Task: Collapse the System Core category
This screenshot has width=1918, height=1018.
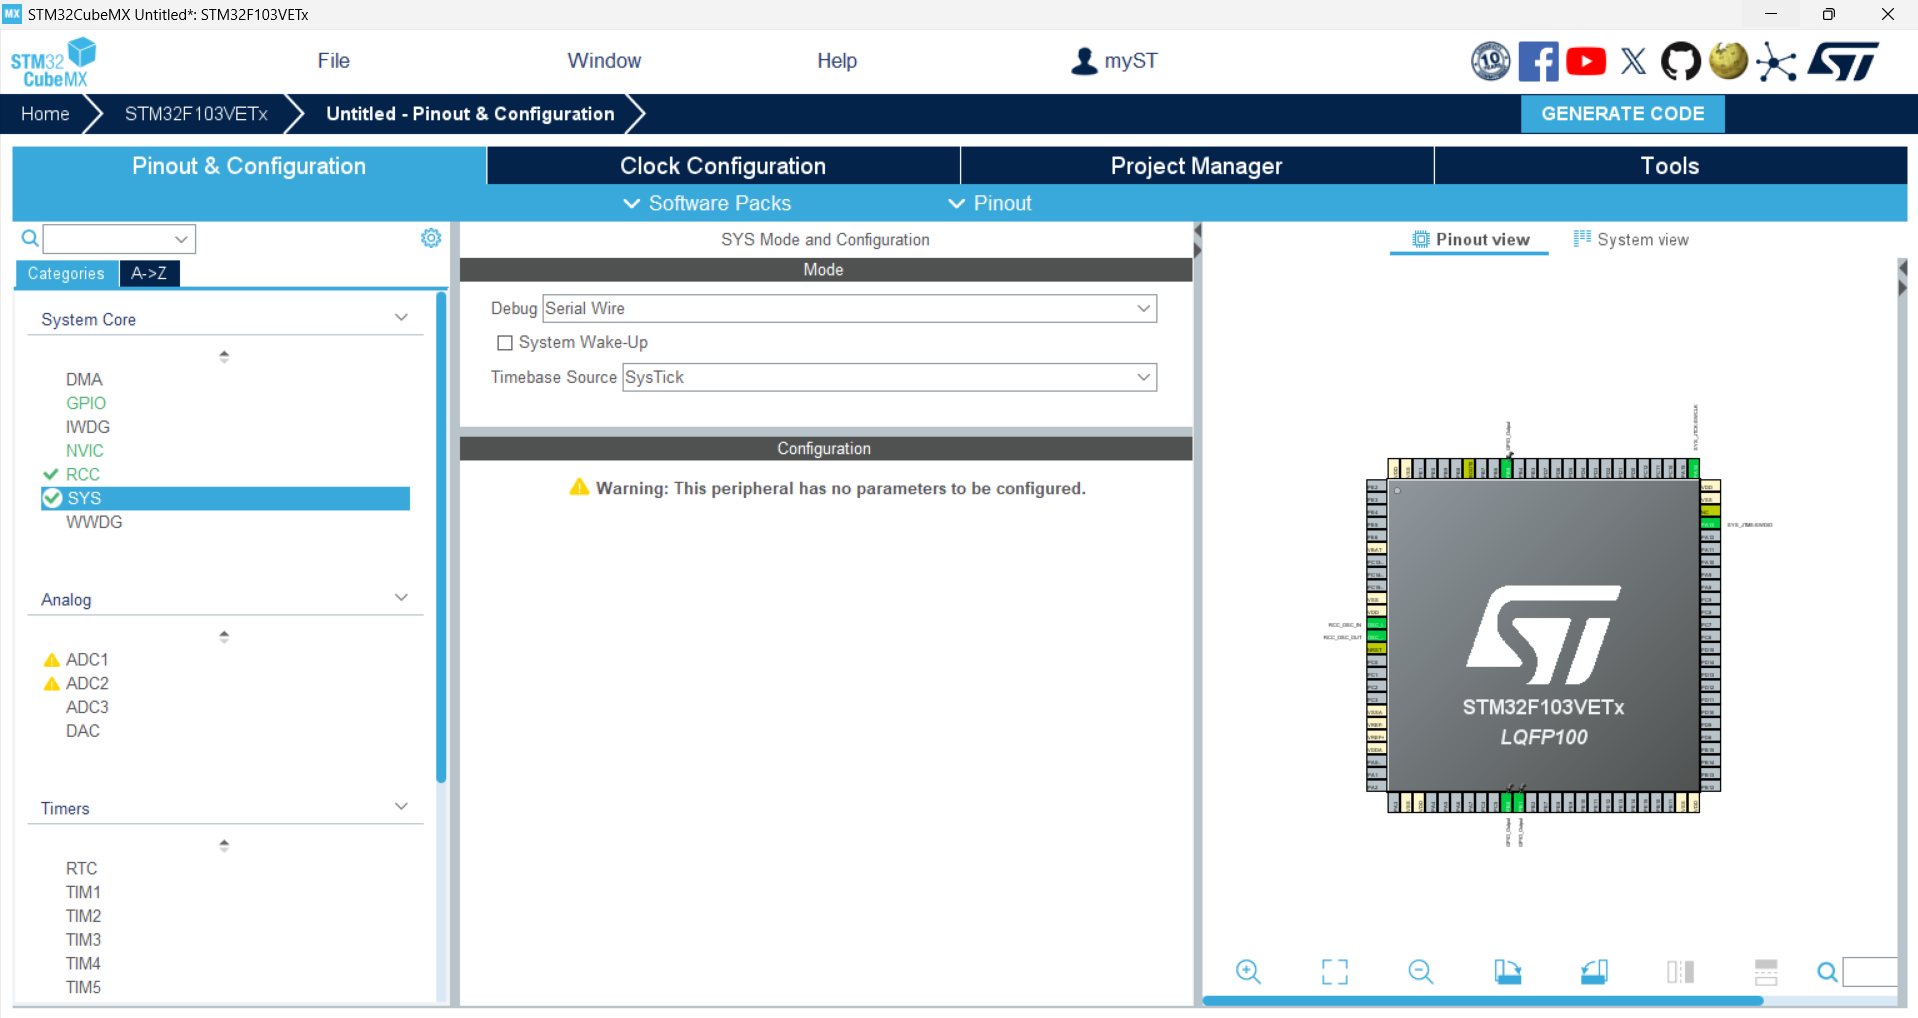Action: coord(401,318)
